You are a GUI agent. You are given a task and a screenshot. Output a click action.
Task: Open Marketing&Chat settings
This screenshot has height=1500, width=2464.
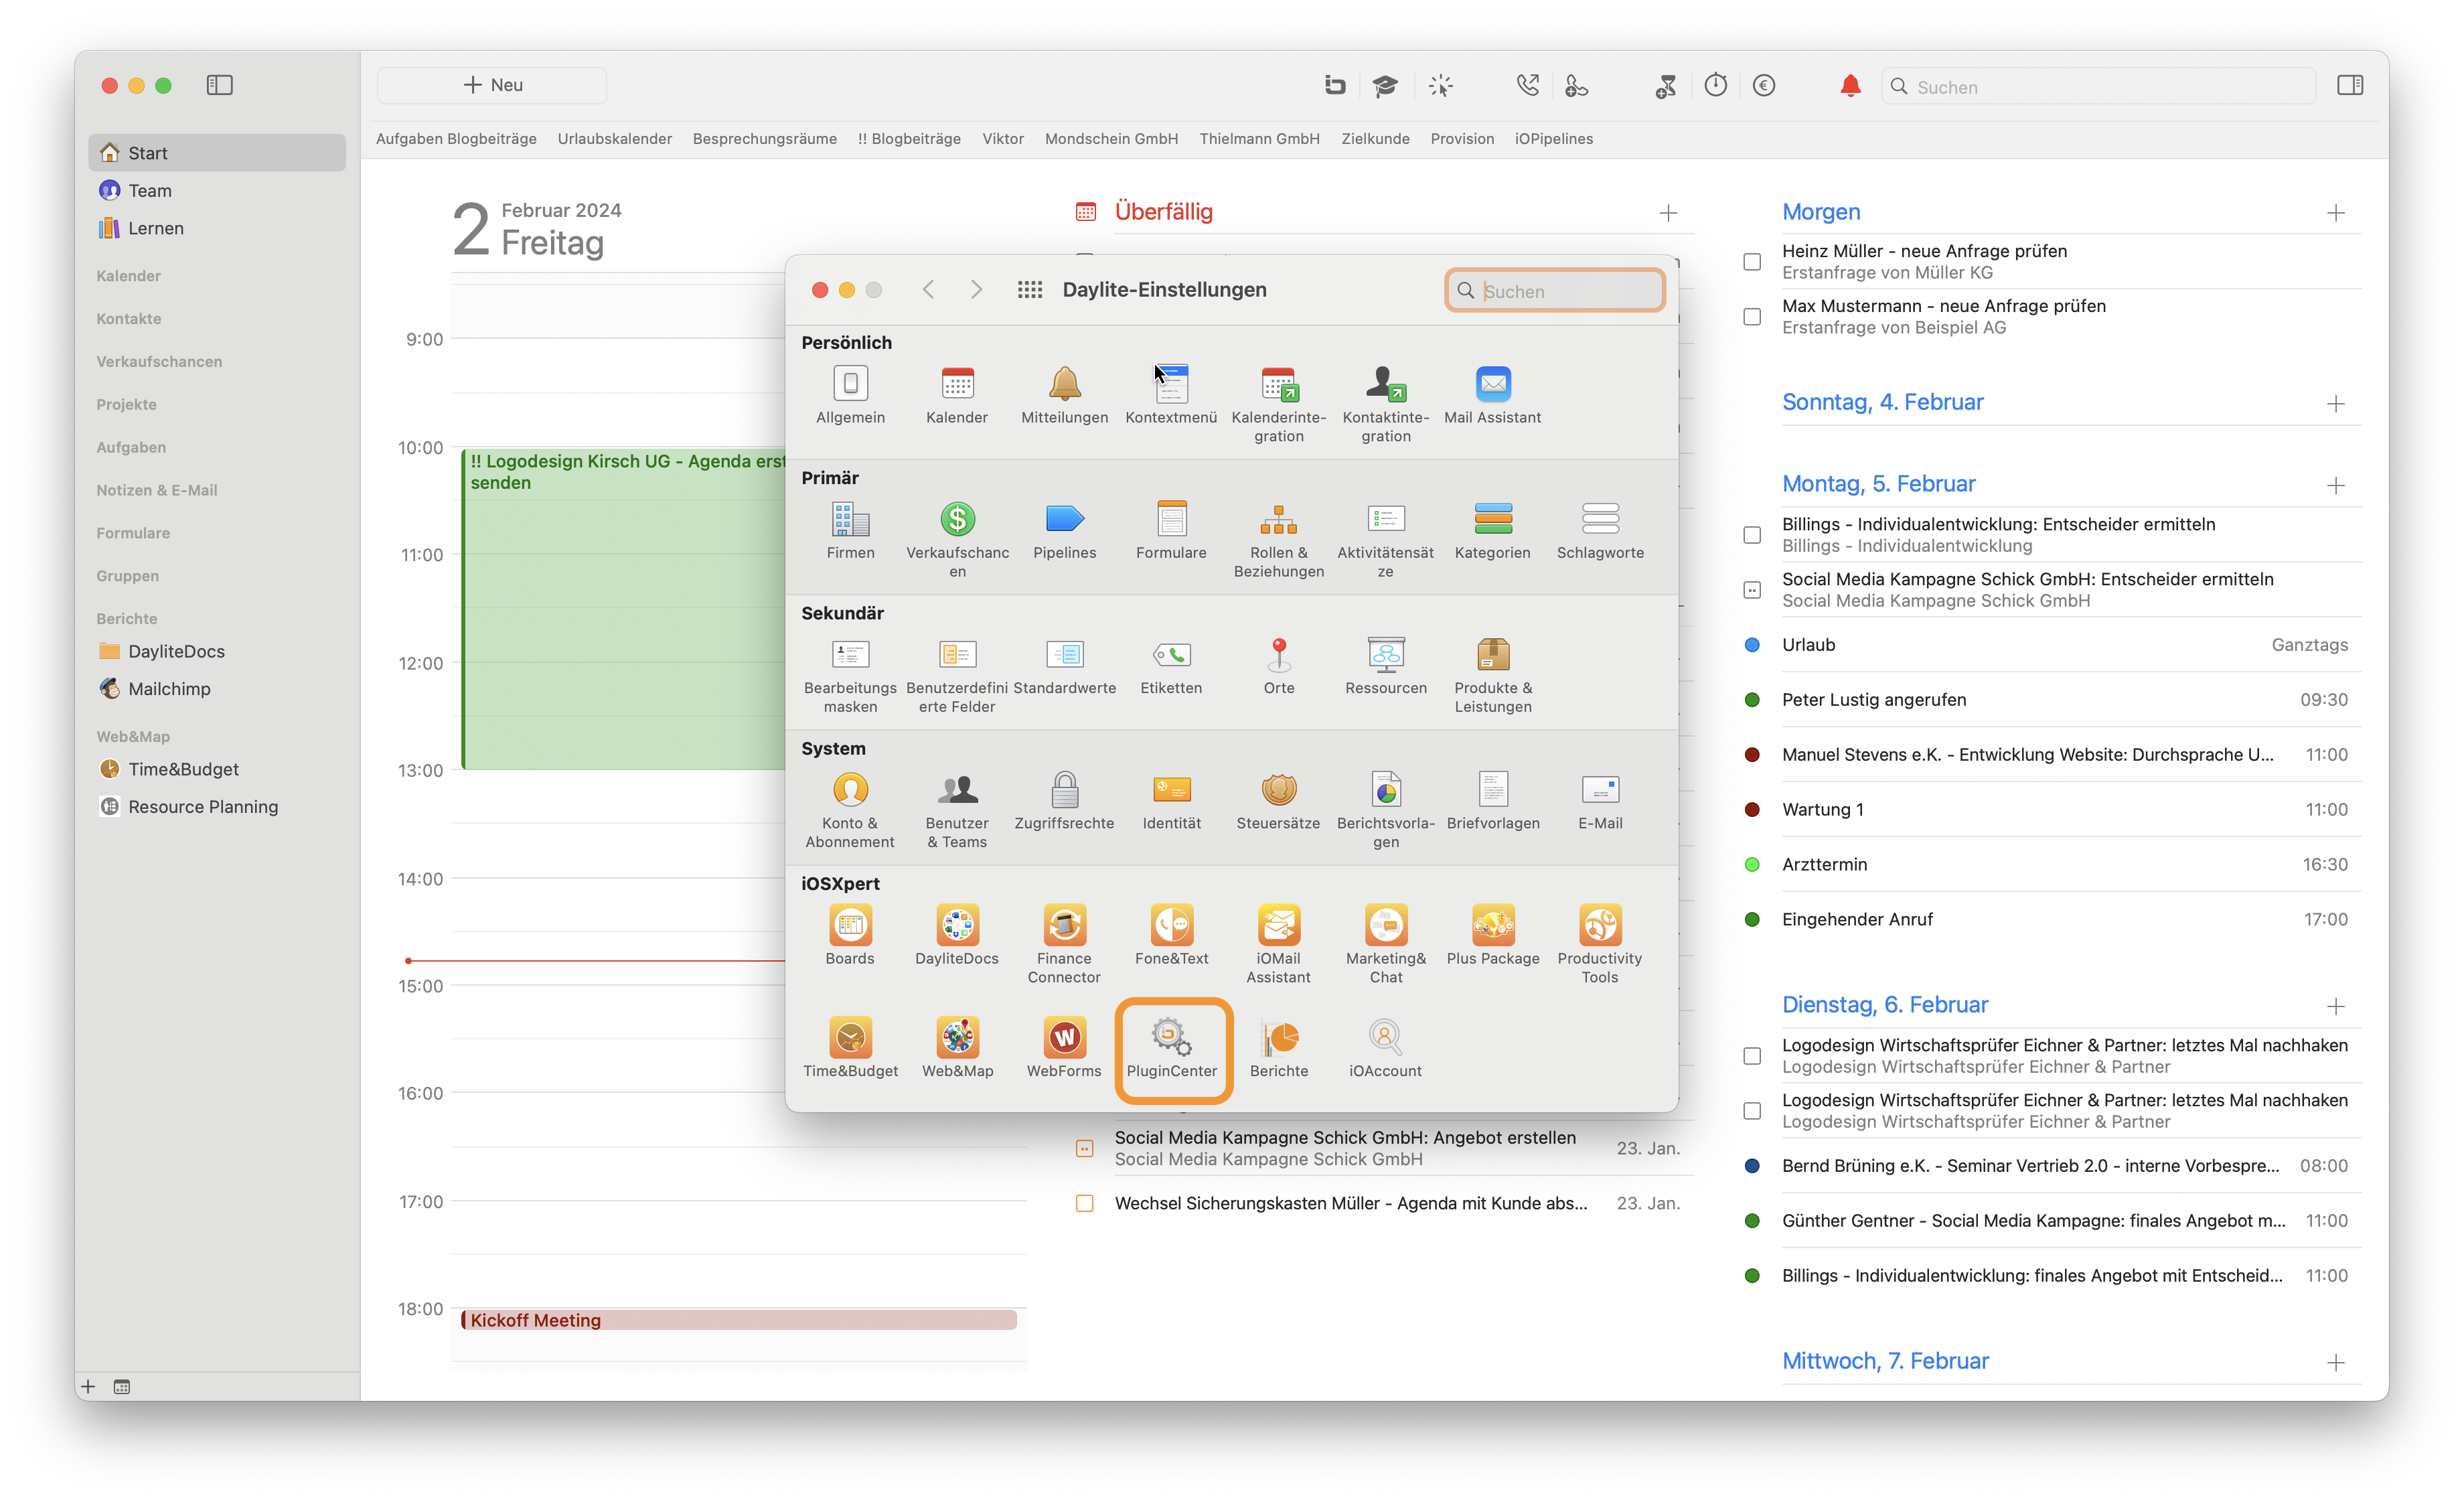coord(1386,945)
